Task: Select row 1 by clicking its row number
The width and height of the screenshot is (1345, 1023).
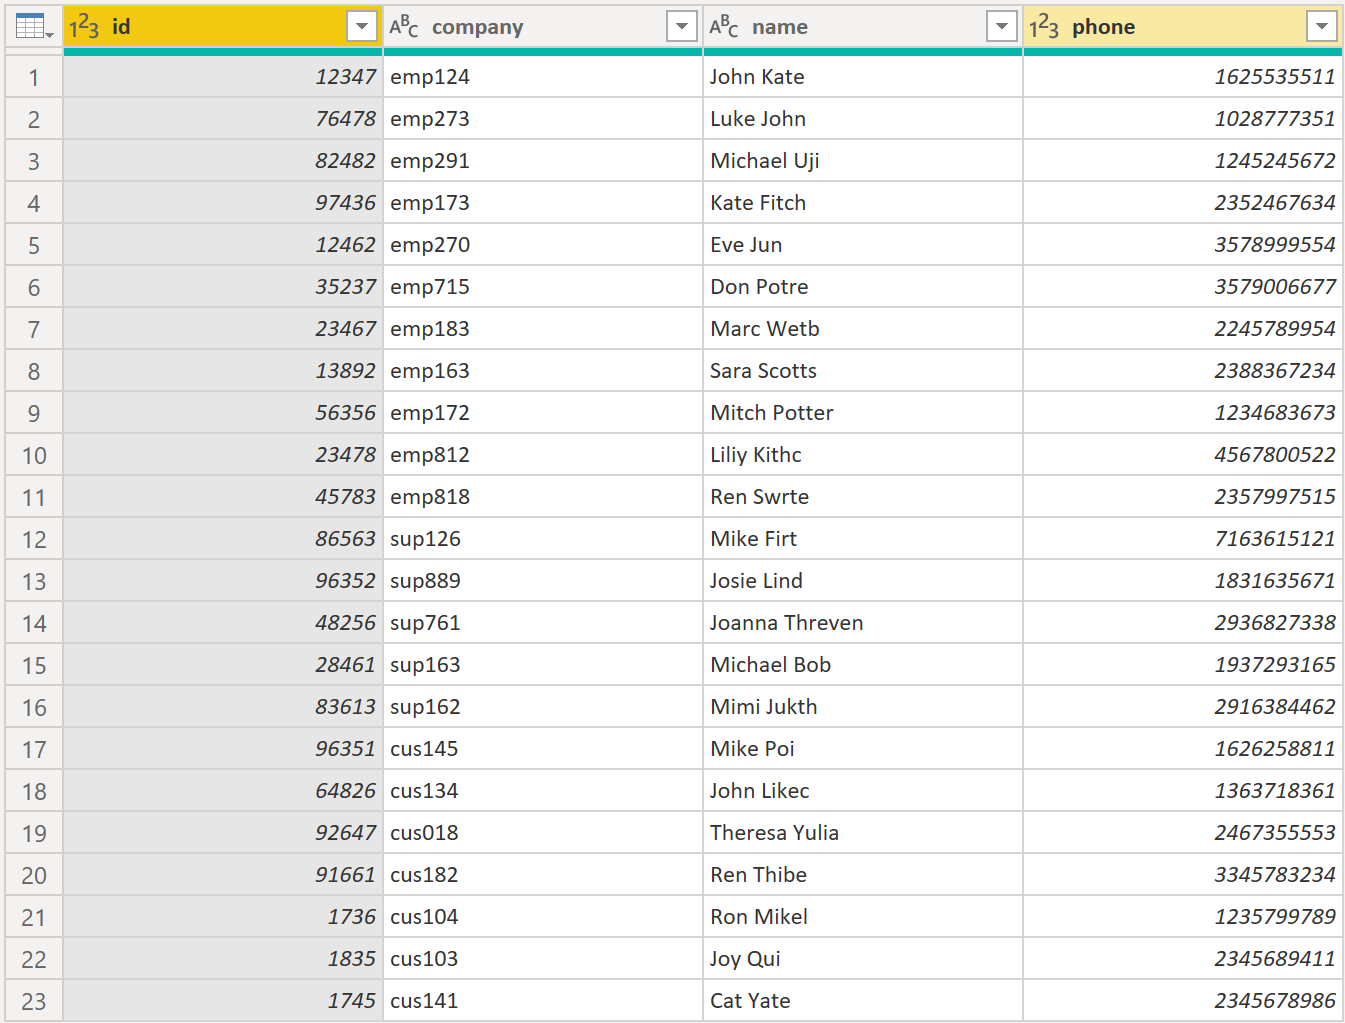Action: point(33,76)
